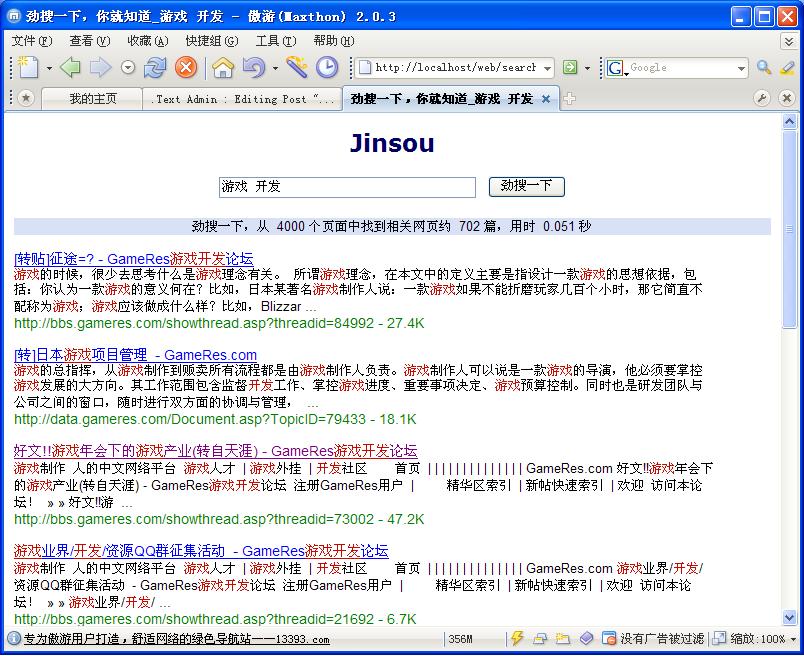The image size is (804, 656).
Task: Go to the Home page icon
Action: tap(223, 67)
